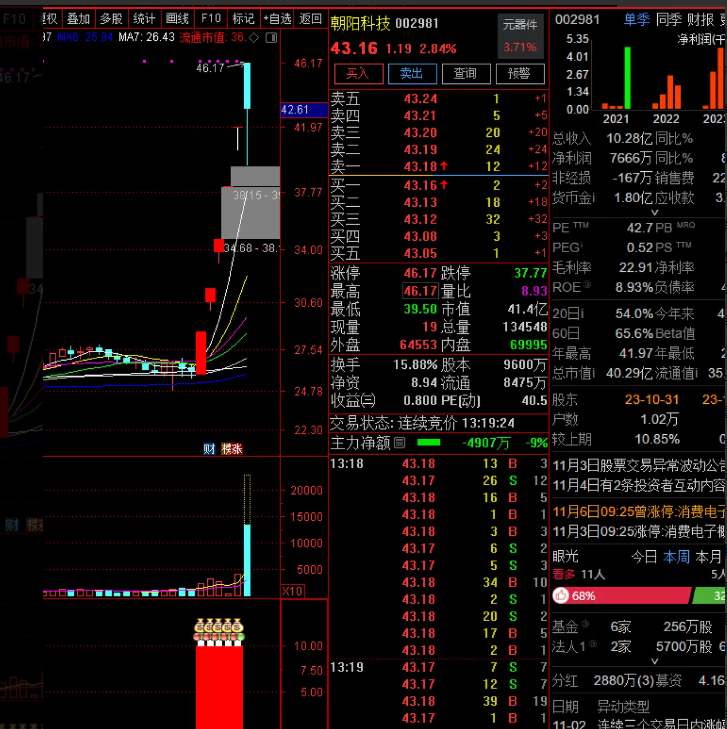Click the 卖出 sell button
The height and width of the screenshot is (729, 727).
point(411,73)
